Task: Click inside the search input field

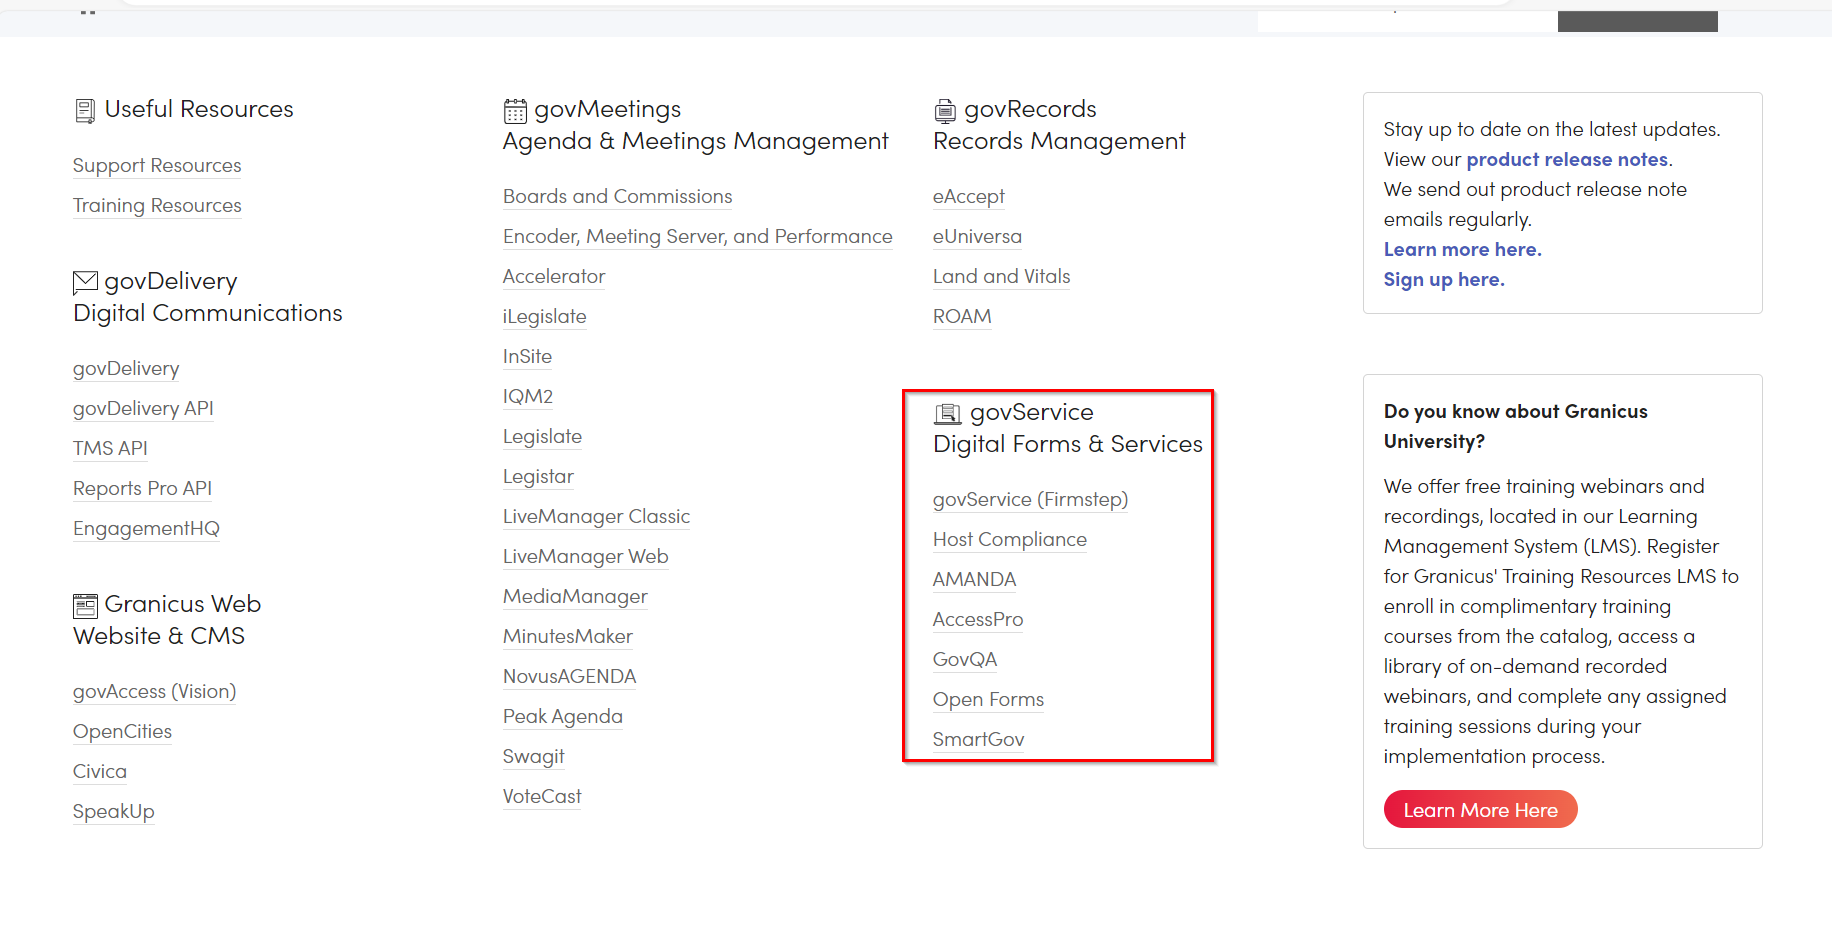Action: click(x=1405, y=20)
